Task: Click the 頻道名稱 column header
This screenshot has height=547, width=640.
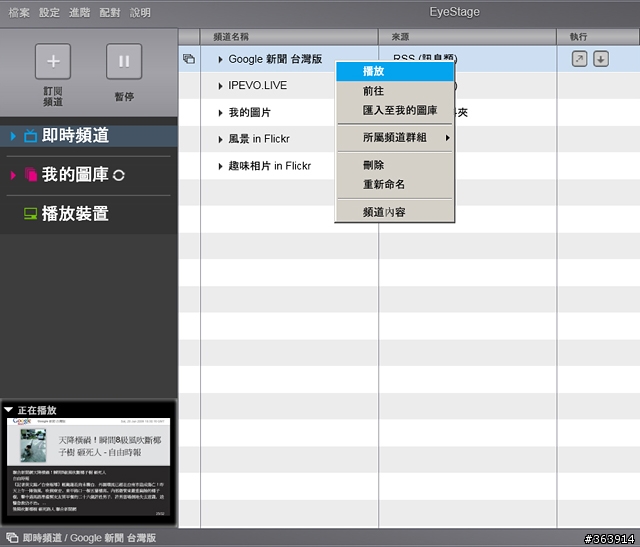Action: click(289, 37)
